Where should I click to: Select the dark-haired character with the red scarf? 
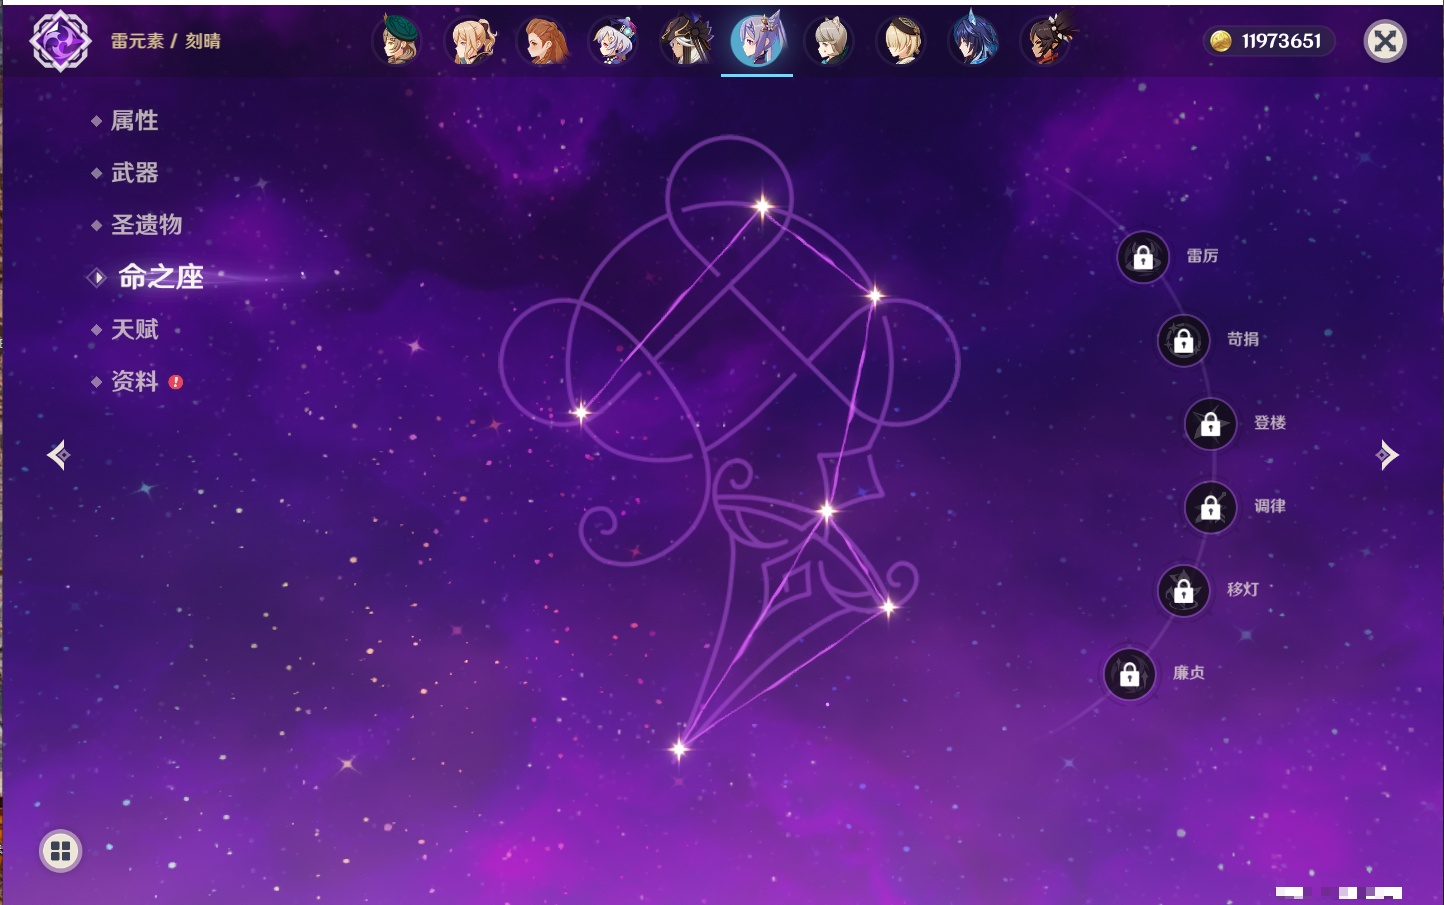[1045, 41]
